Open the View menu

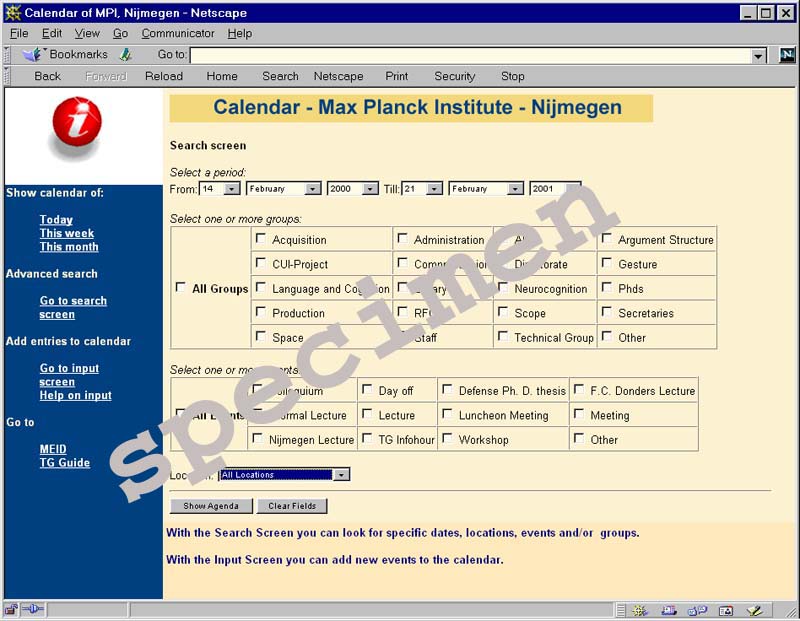(87, 33)
